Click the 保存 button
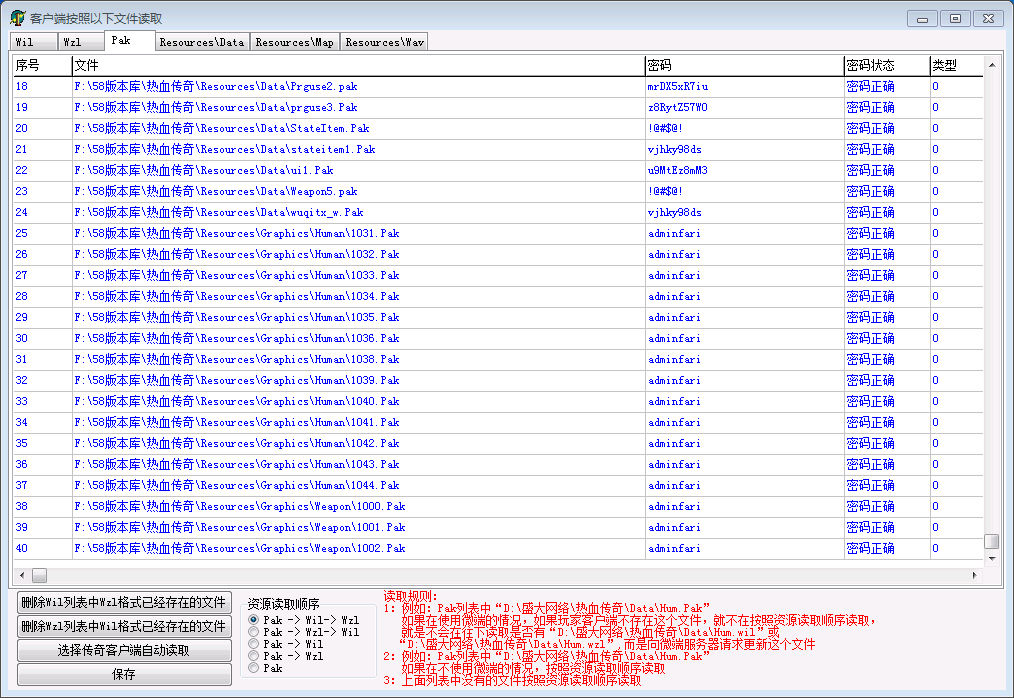The width and height of the screenshot is (1014, 698). [124, 674]
